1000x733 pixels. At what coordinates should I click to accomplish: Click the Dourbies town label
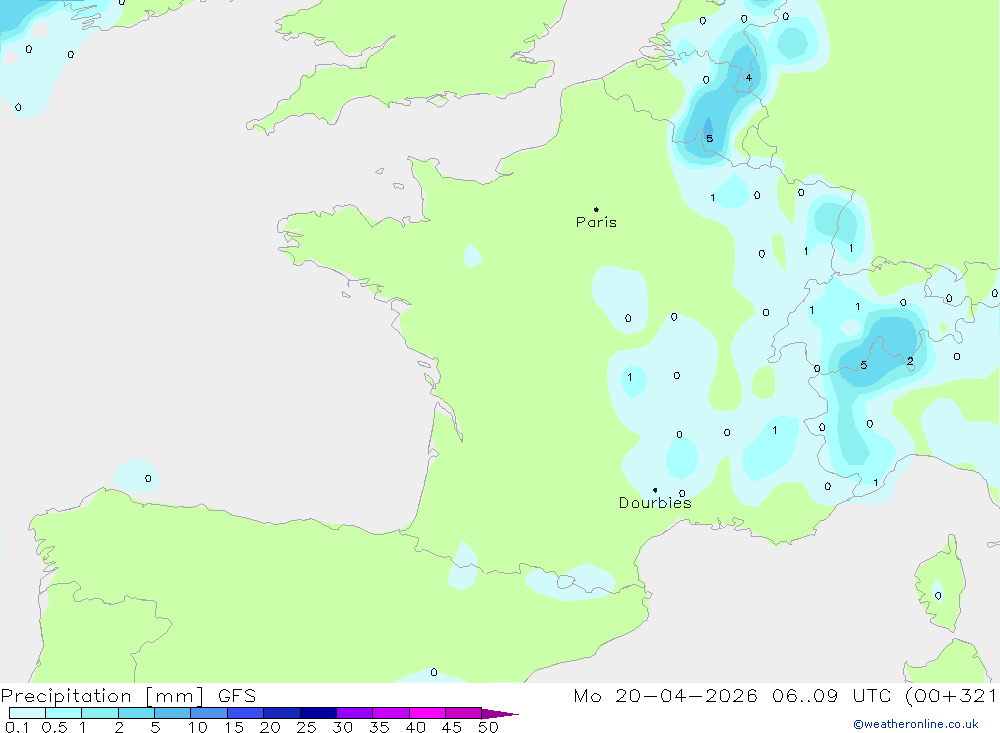tap(655, 503)
